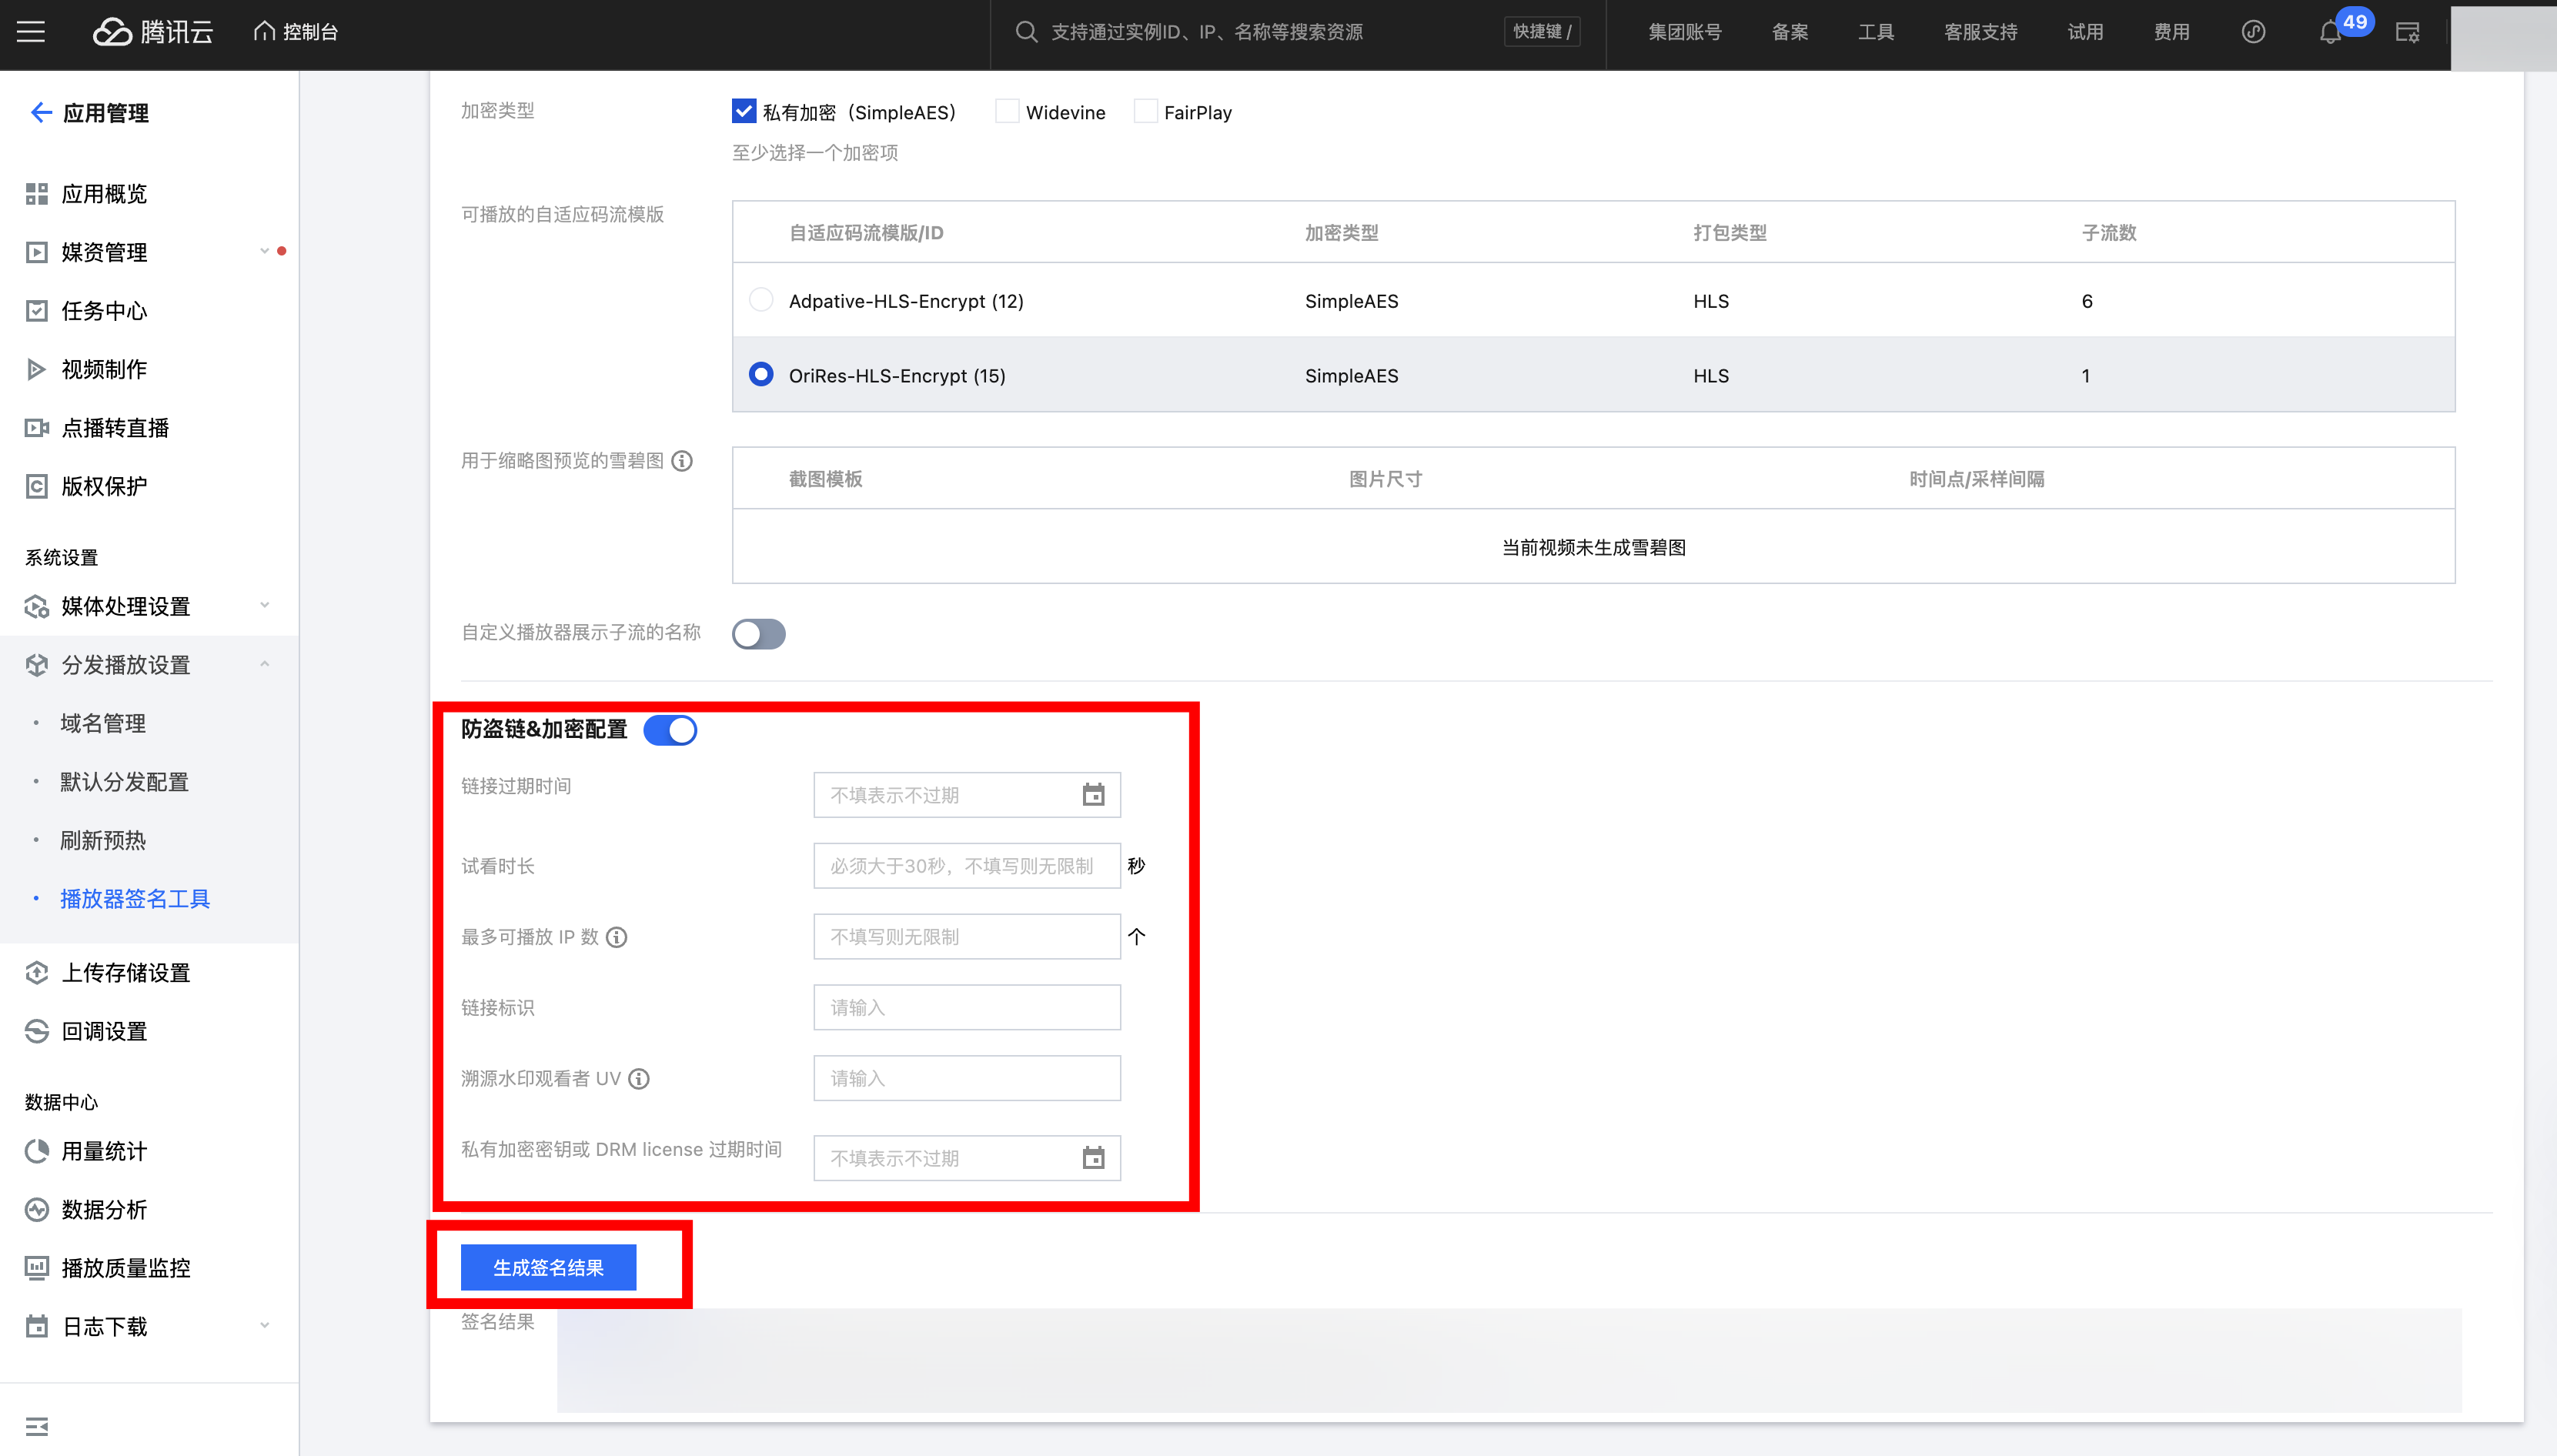Open the notification bell with 49 badge

coord(2331,32)
